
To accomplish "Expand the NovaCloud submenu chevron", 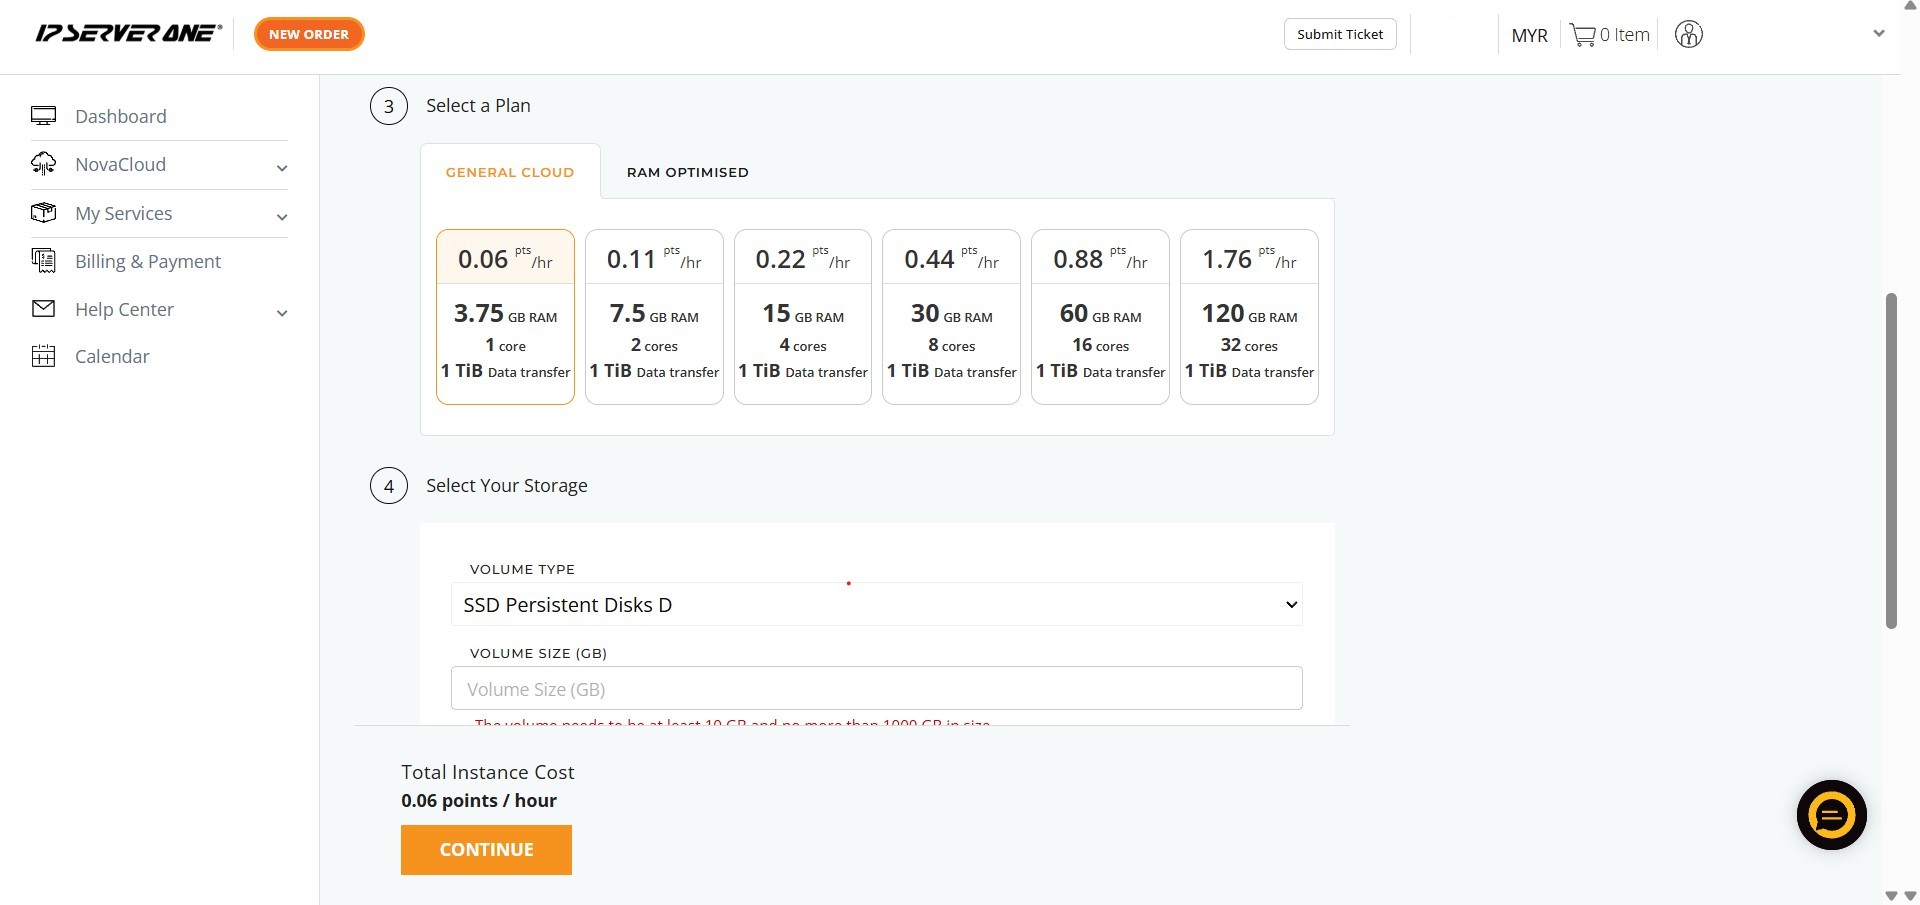I will [x=282, y=168].
